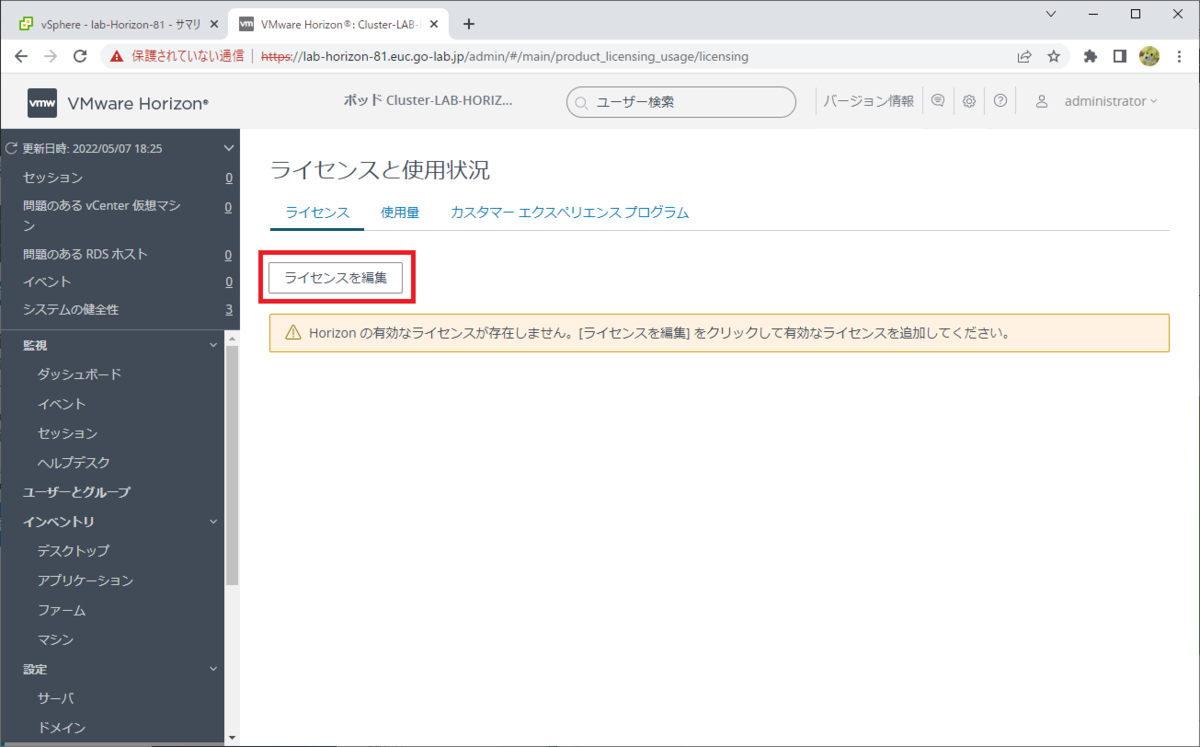This screenshot has height=747, width=1200.
Task: Open a new browser tab with plus button
Action: pos(469,24)
